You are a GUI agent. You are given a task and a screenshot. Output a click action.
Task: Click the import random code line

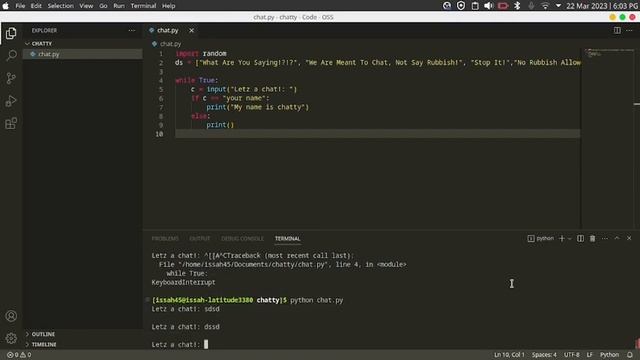[201, 53]
